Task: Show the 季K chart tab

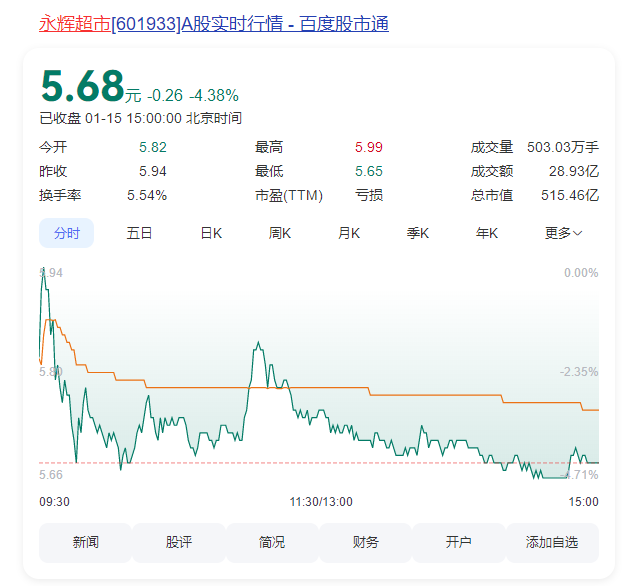Action: (418, 233)
